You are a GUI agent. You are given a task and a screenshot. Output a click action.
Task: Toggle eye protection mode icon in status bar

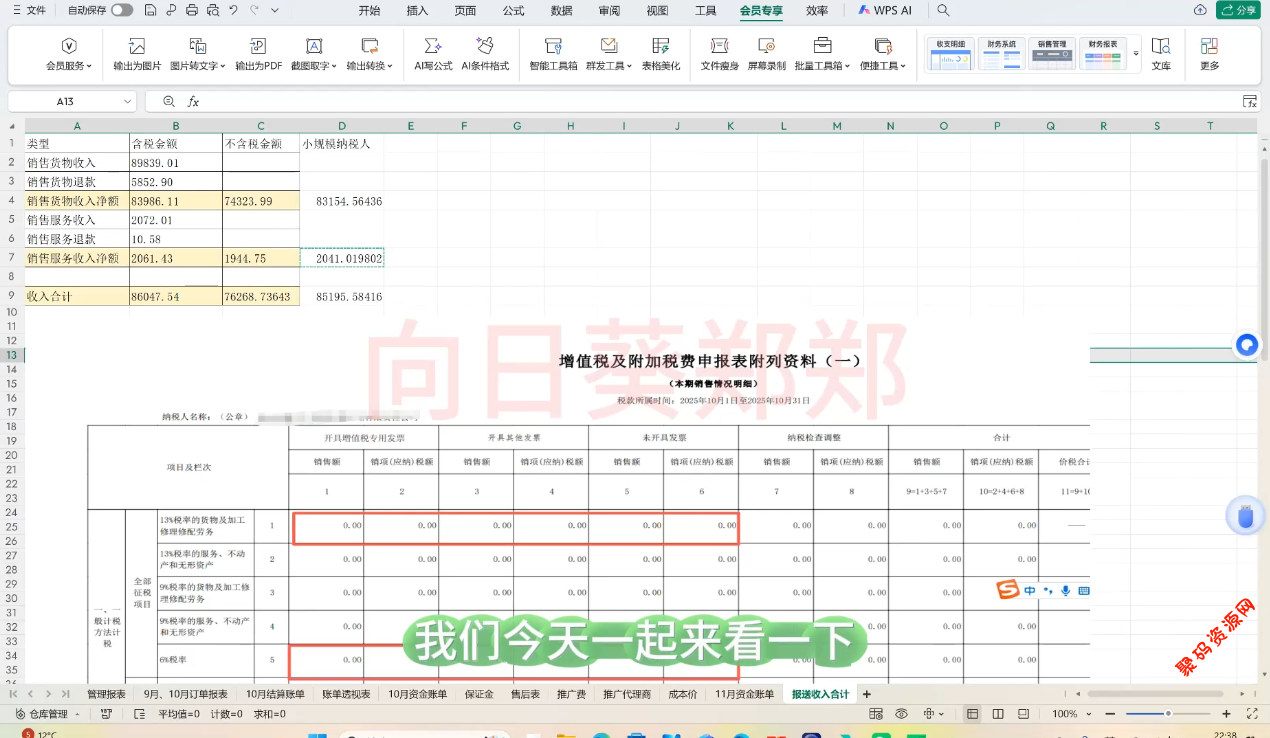tap(901, 714)
